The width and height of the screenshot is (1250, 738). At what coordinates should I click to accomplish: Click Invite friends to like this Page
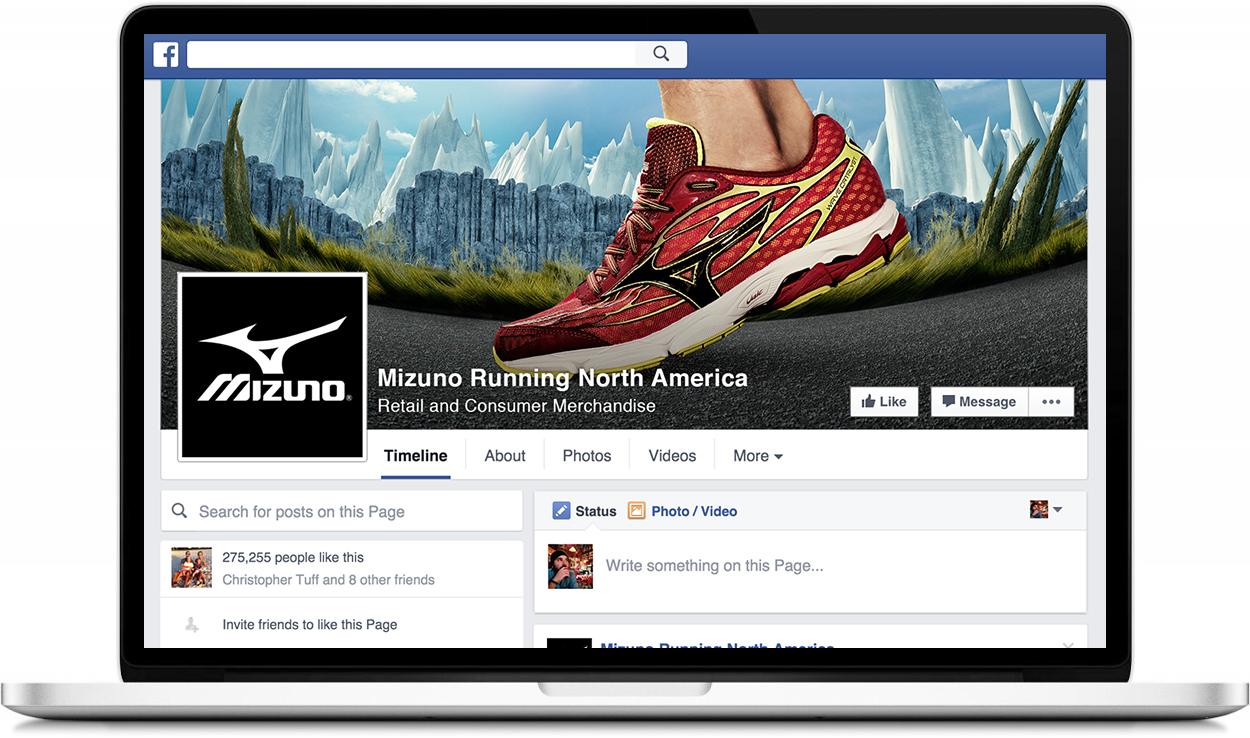pos(310,625)
